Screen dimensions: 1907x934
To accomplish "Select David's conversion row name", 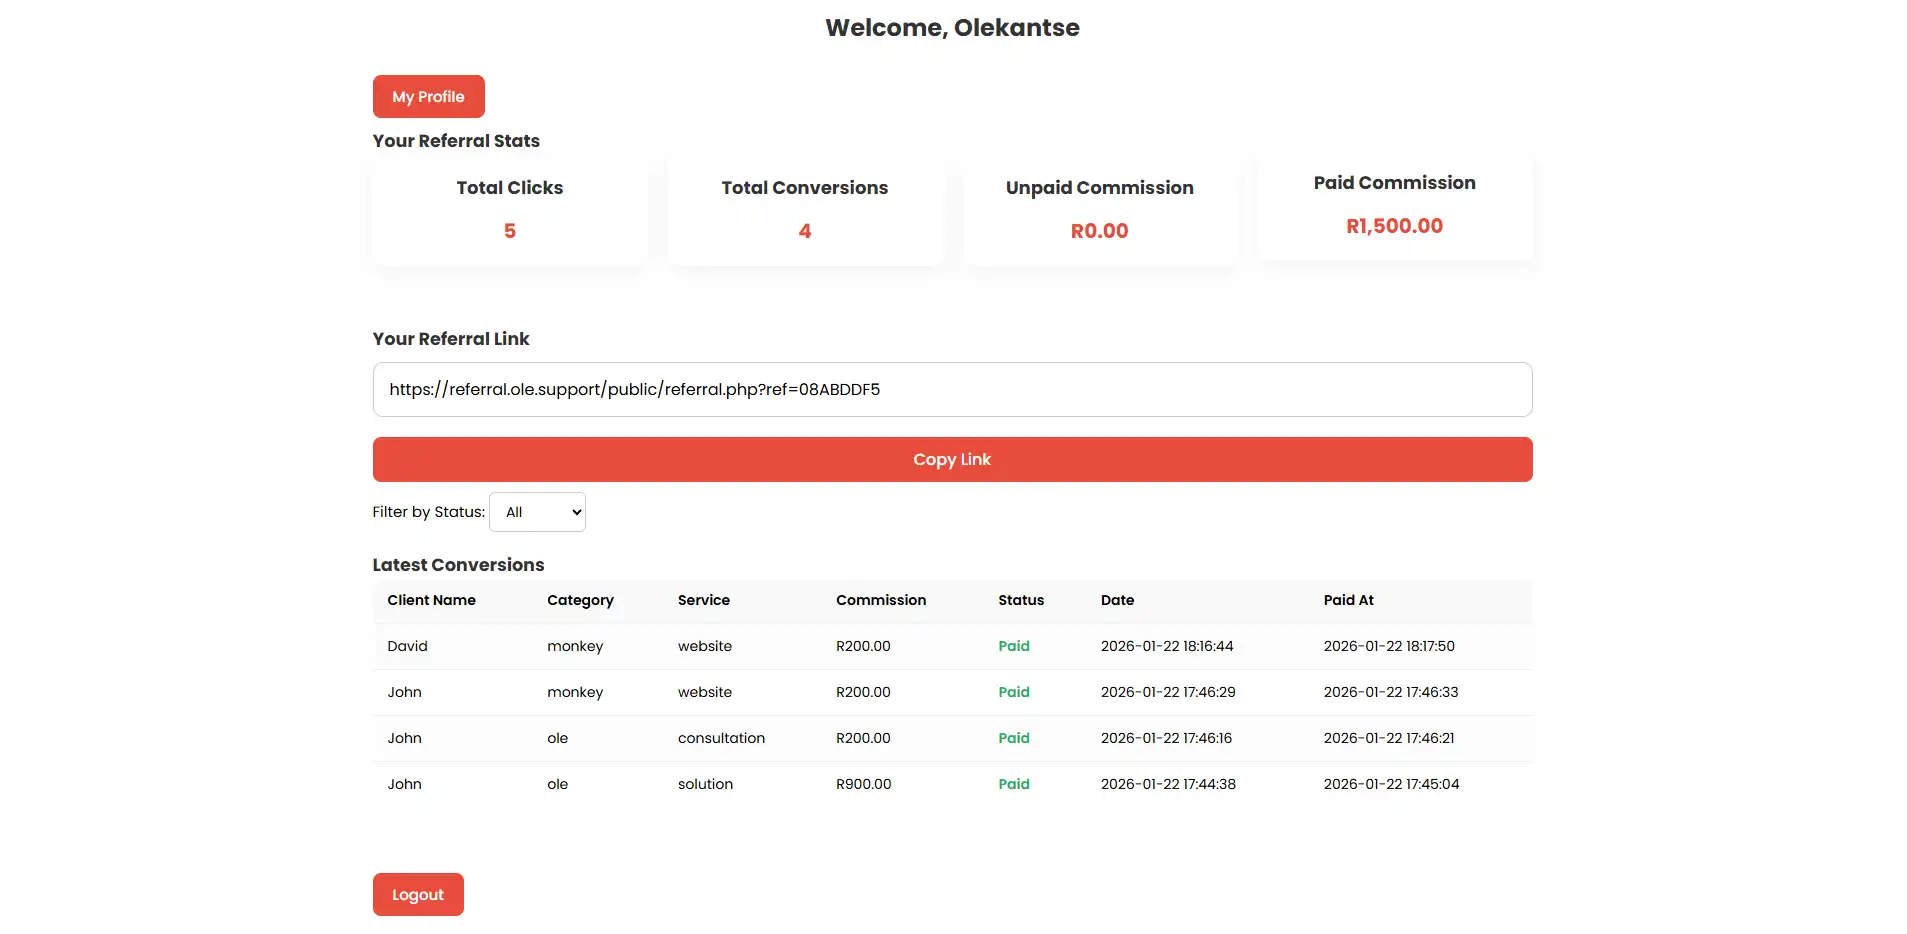I will click(x=407, y=646).
